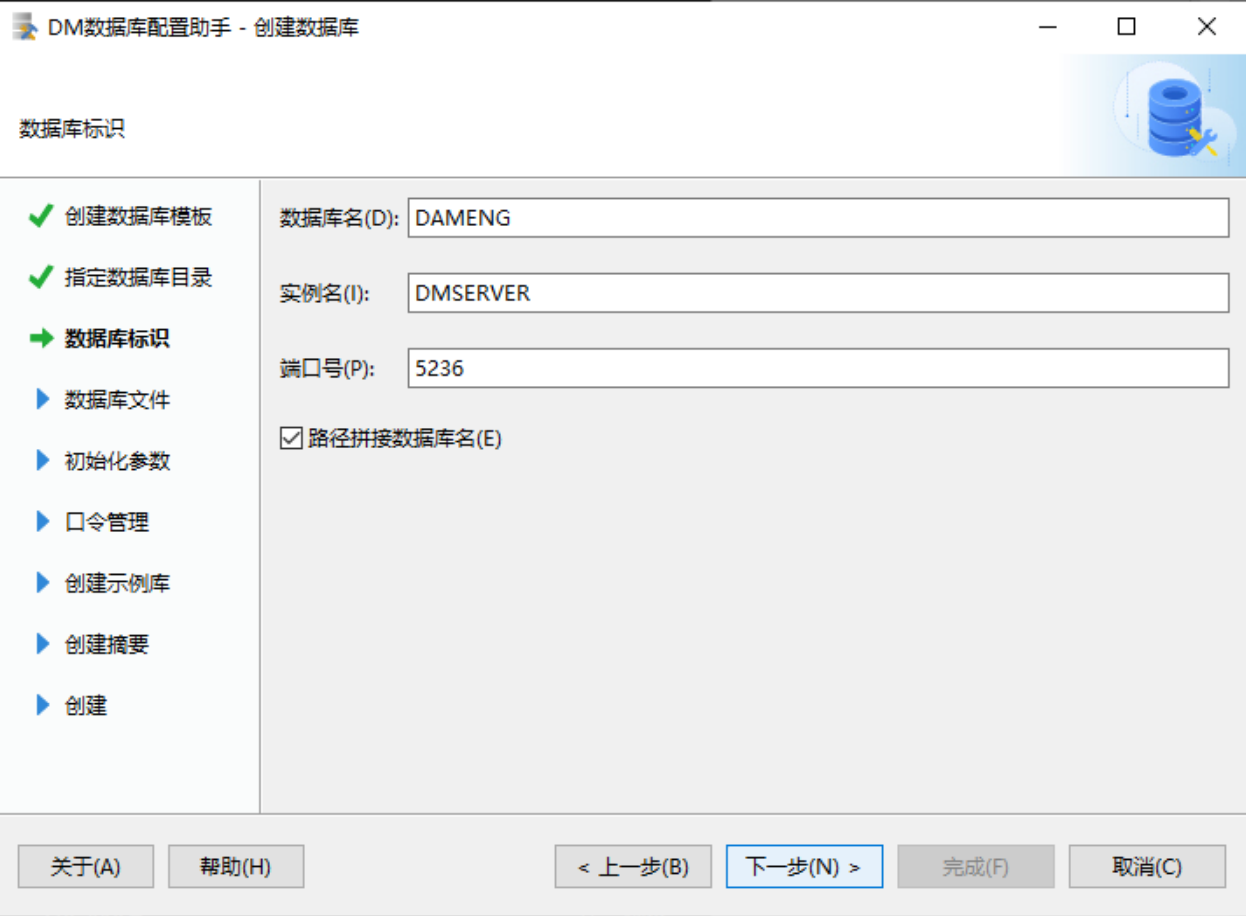Open the 帮助 help button
Image resolution: width=1246 pixels, height=916 pixels.
click(x=236, y=867)
